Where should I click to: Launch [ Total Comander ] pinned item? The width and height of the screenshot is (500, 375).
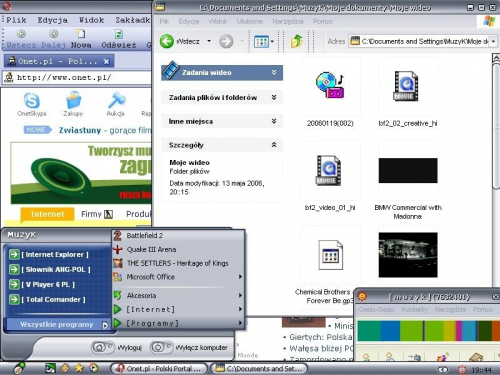pyautogui.click(x=48, y=299)
